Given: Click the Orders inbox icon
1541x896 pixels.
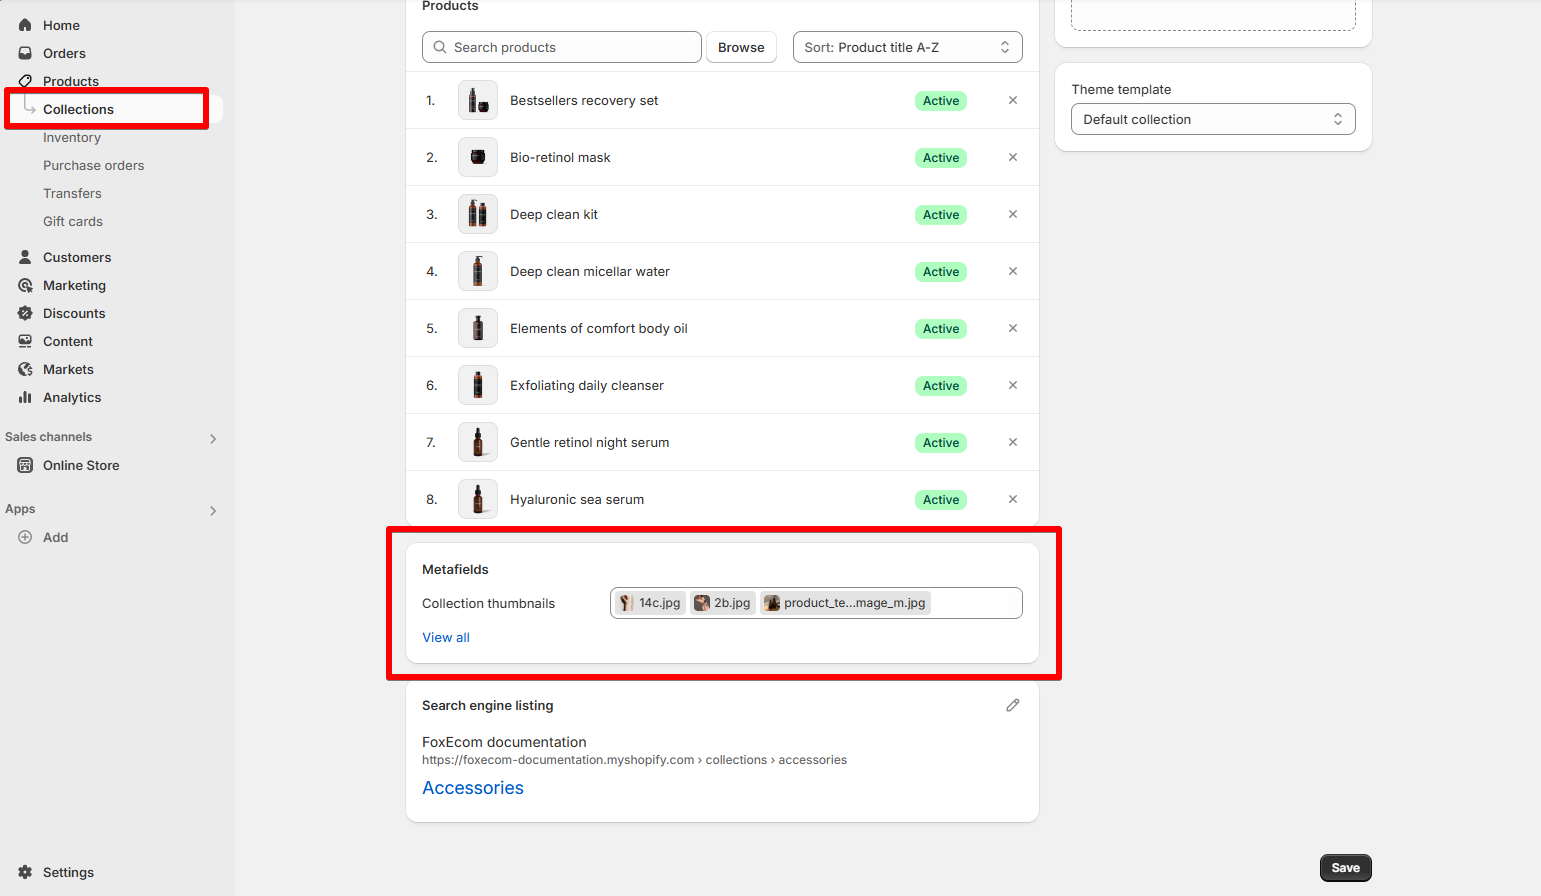Looking at the screenshot, I should pyautogui.click(x=25, y=53).
